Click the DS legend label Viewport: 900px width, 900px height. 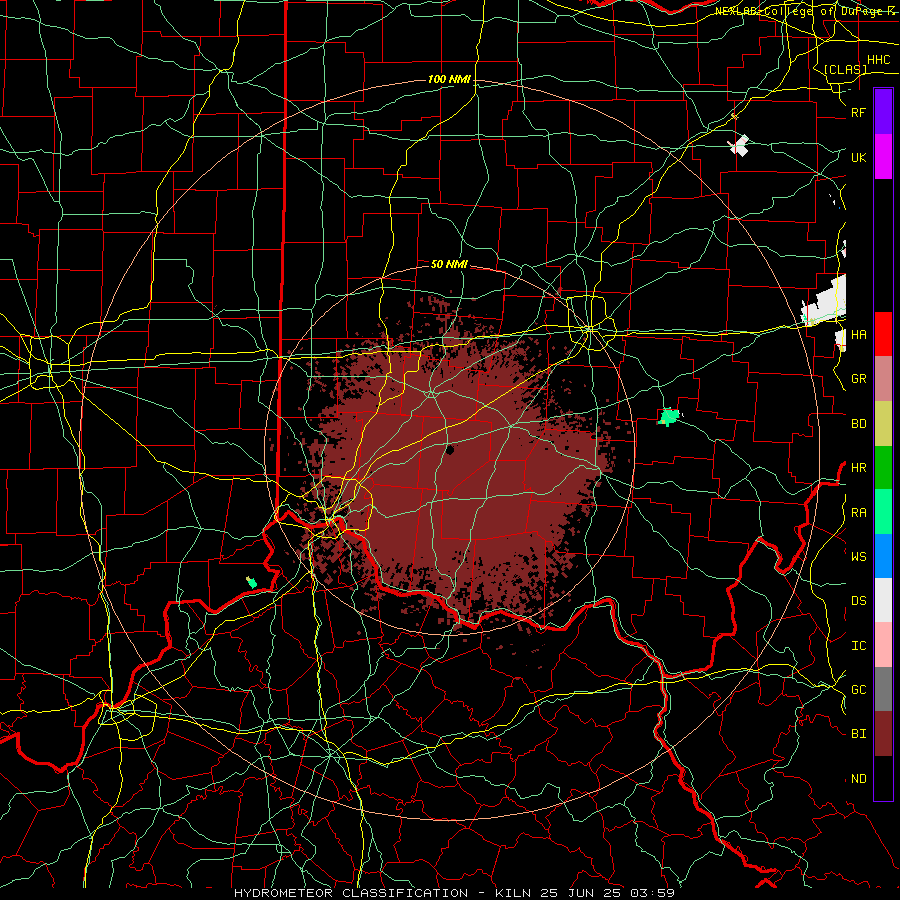(858, 601)
